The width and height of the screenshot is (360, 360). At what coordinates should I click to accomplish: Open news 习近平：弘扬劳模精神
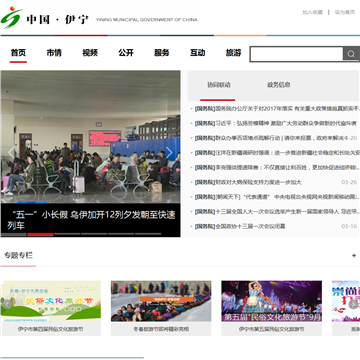(275, 123)
